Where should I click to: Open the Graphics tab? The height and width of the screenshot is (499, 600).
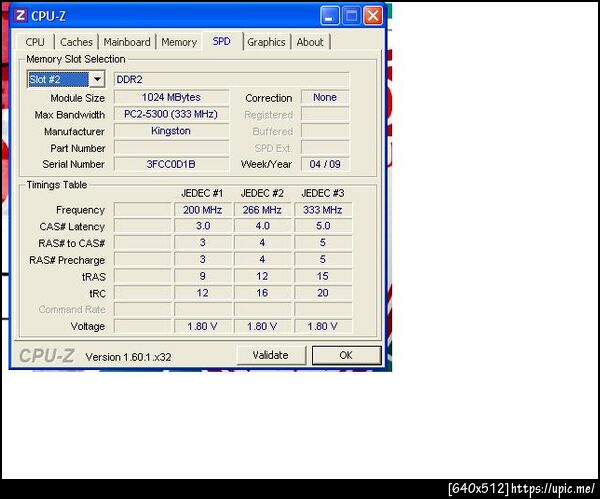tap(266, 42)
